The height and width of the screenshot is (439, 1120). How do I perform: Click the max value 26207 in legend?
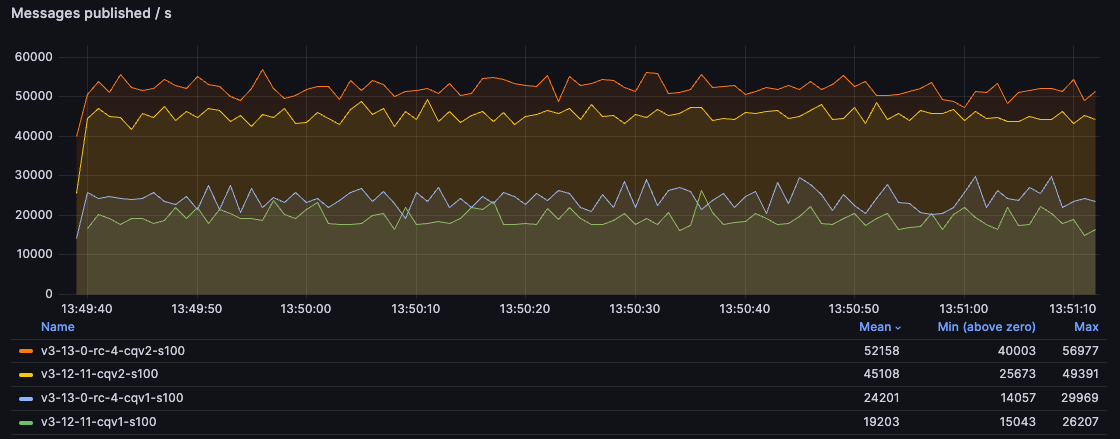1082,422
